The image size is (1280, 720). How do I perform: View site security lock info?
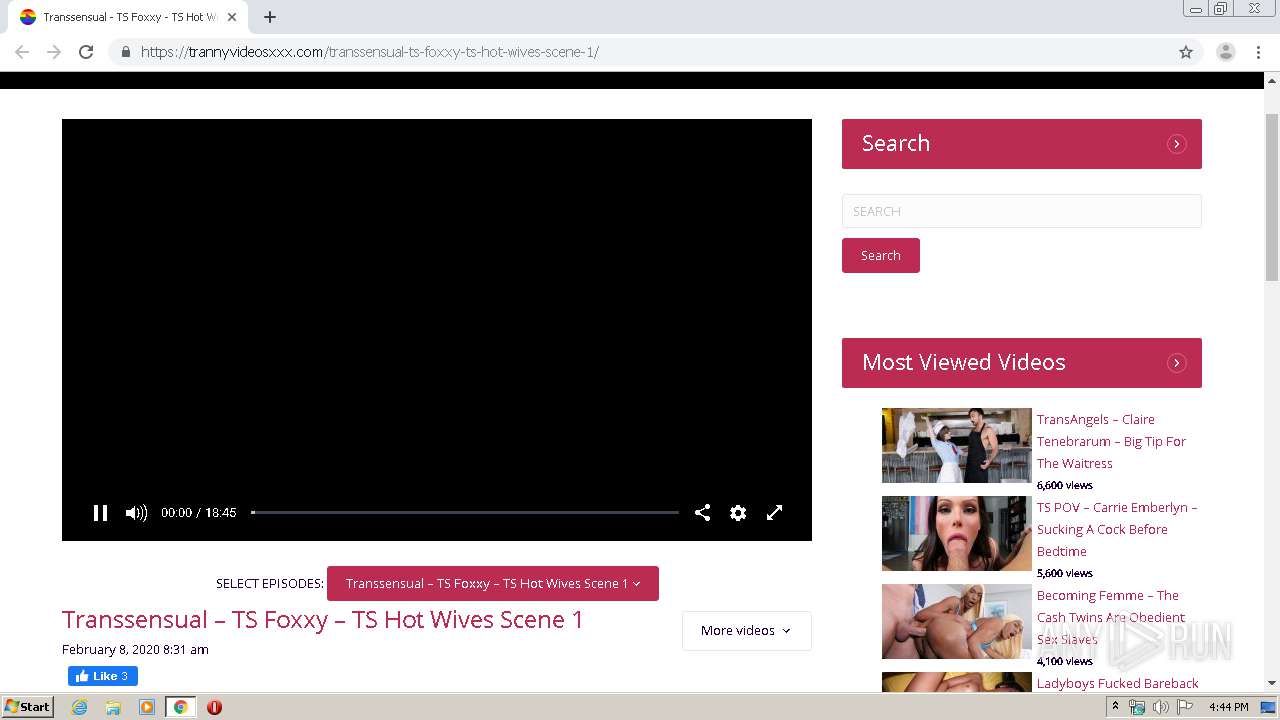(x=125, y=52)
